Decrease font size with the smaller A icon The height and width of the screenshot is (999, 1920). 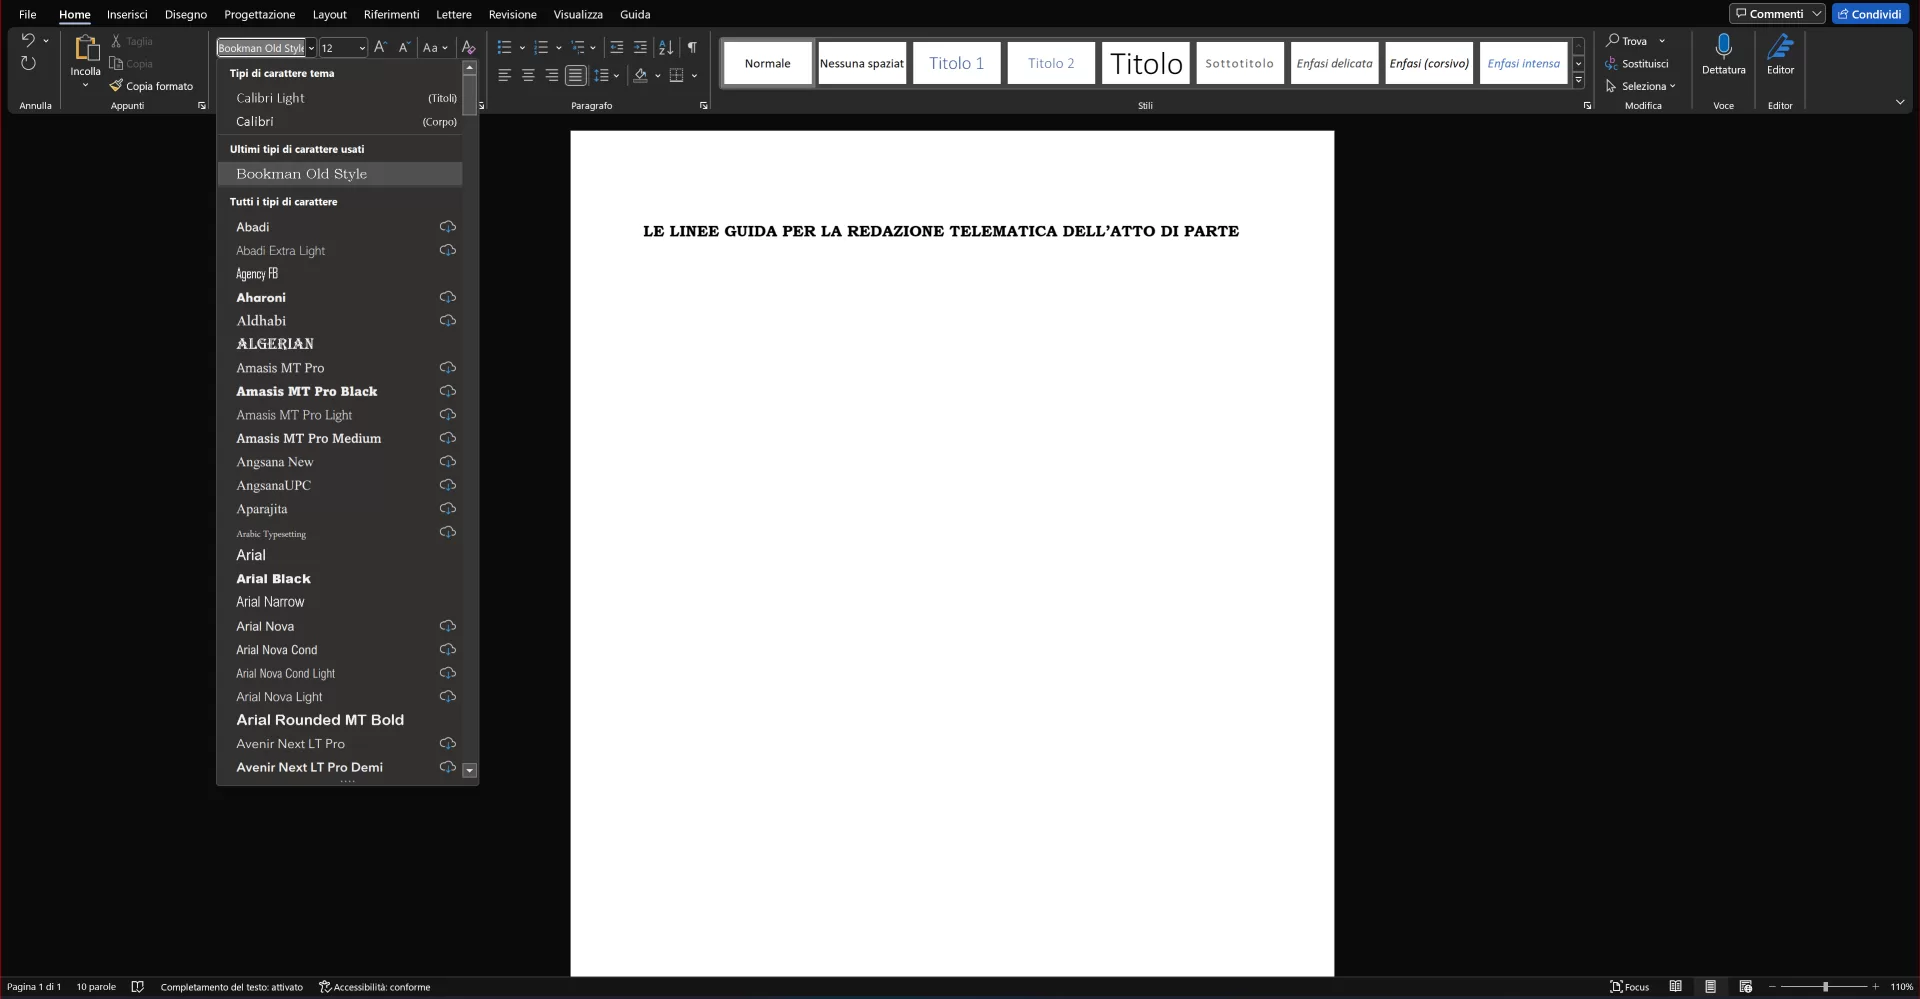click(x=404, y=47)
